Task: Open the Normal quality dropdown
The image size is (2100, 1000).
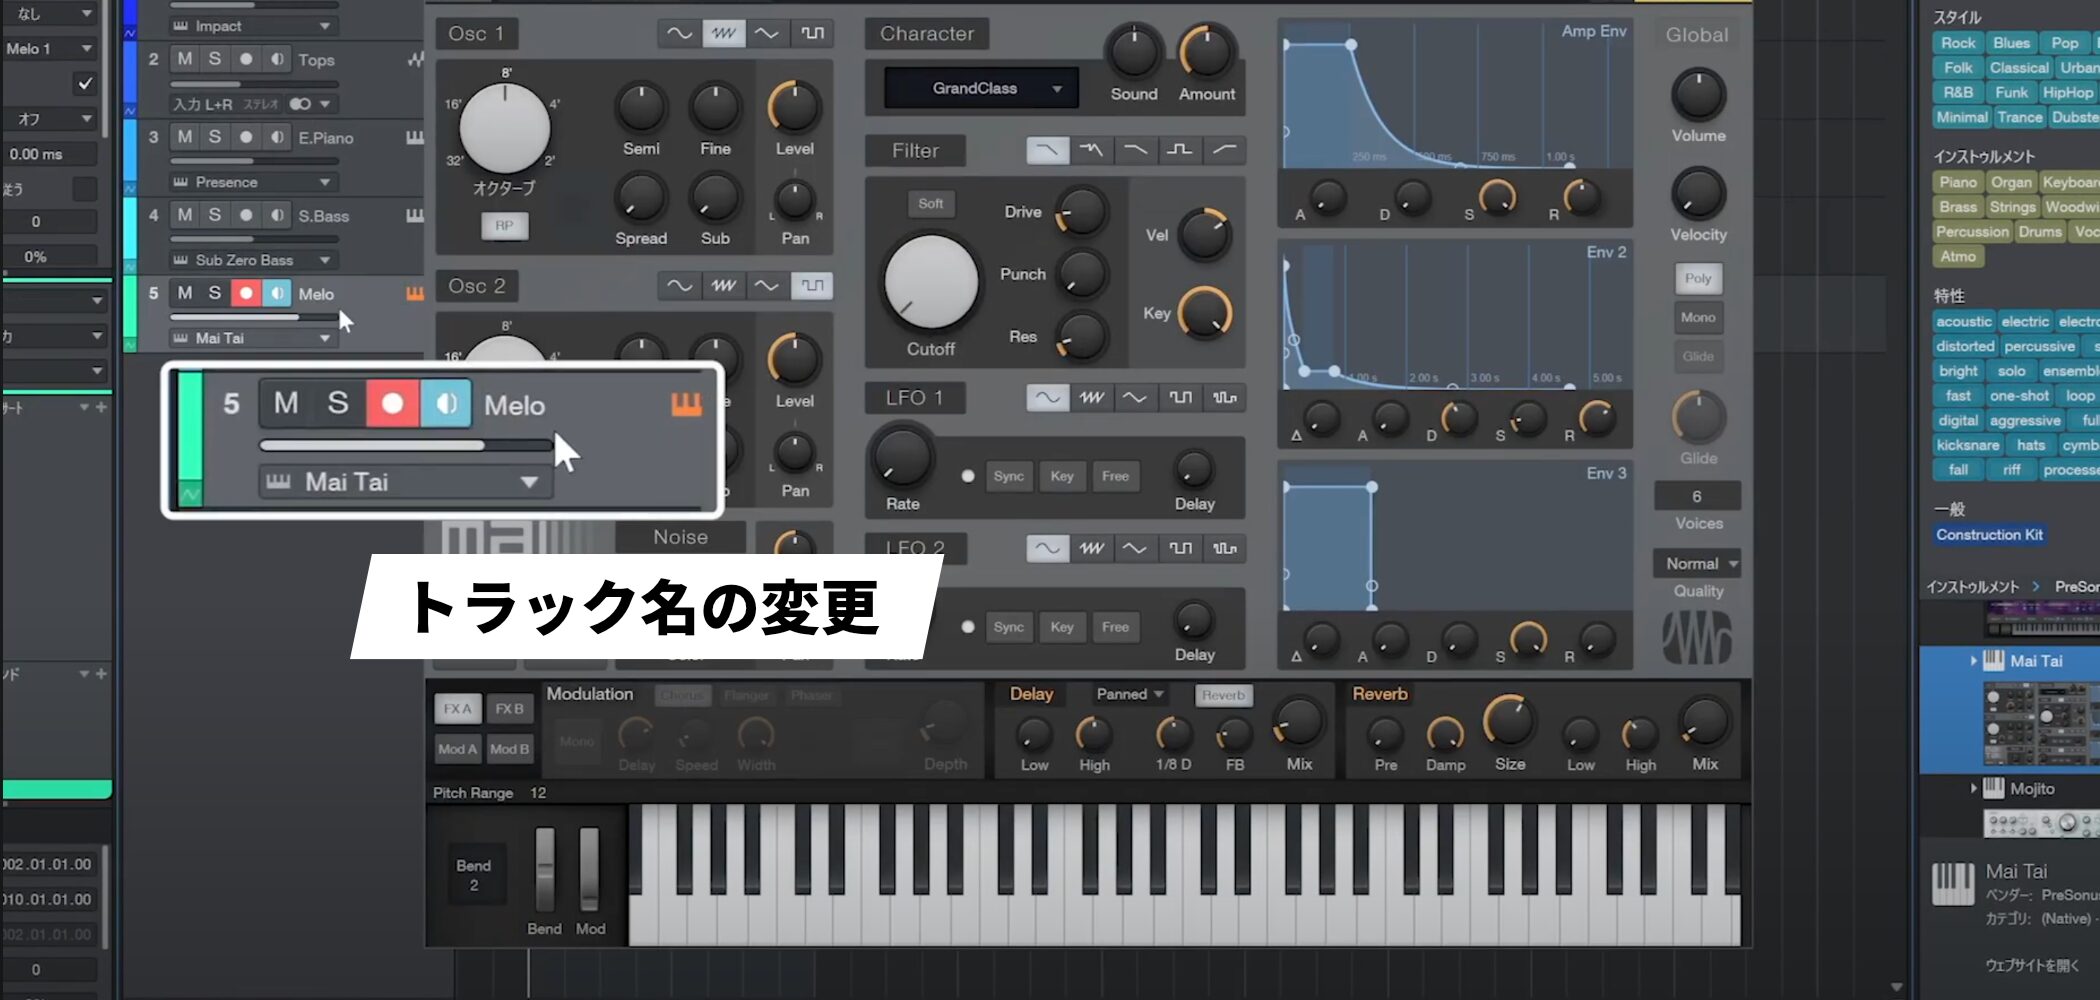Action: pos(1697,564)
